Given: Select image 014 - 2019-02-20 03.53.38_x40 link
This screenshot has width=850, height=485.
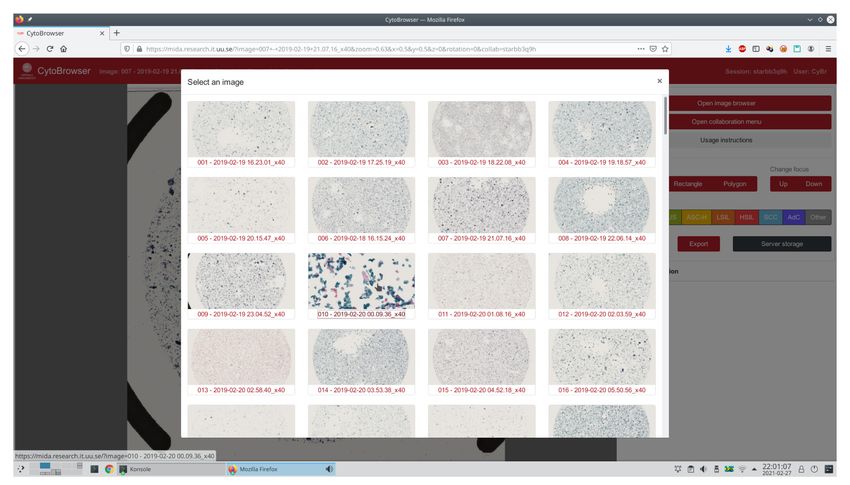Looking at the screenshot, I should click(362, 390).
